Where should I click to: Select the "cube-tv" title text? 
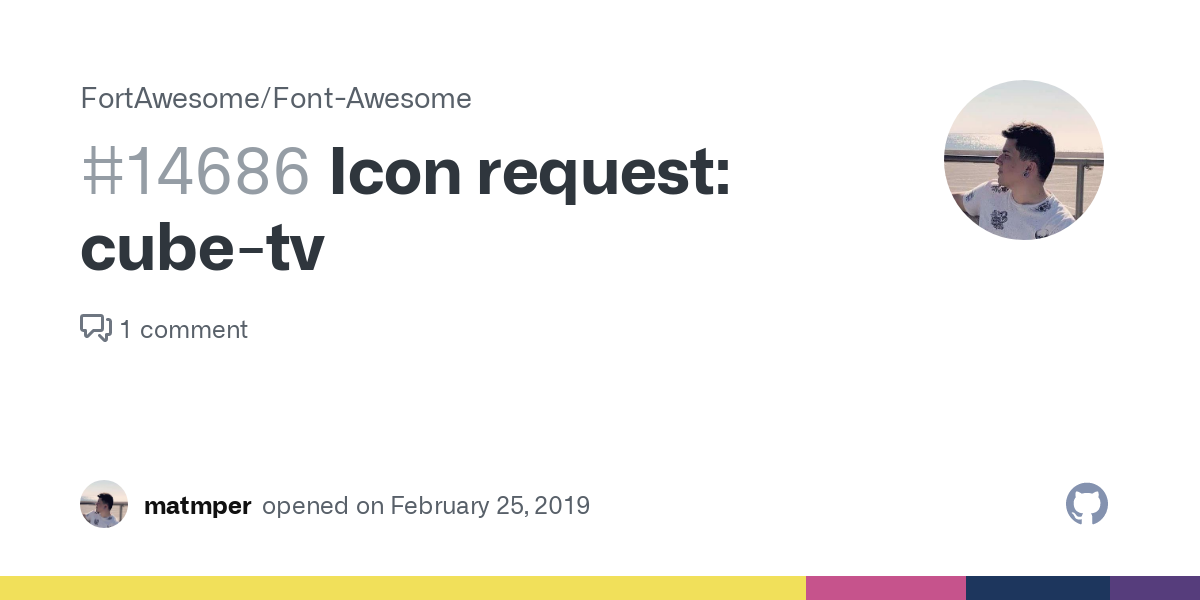202,250
